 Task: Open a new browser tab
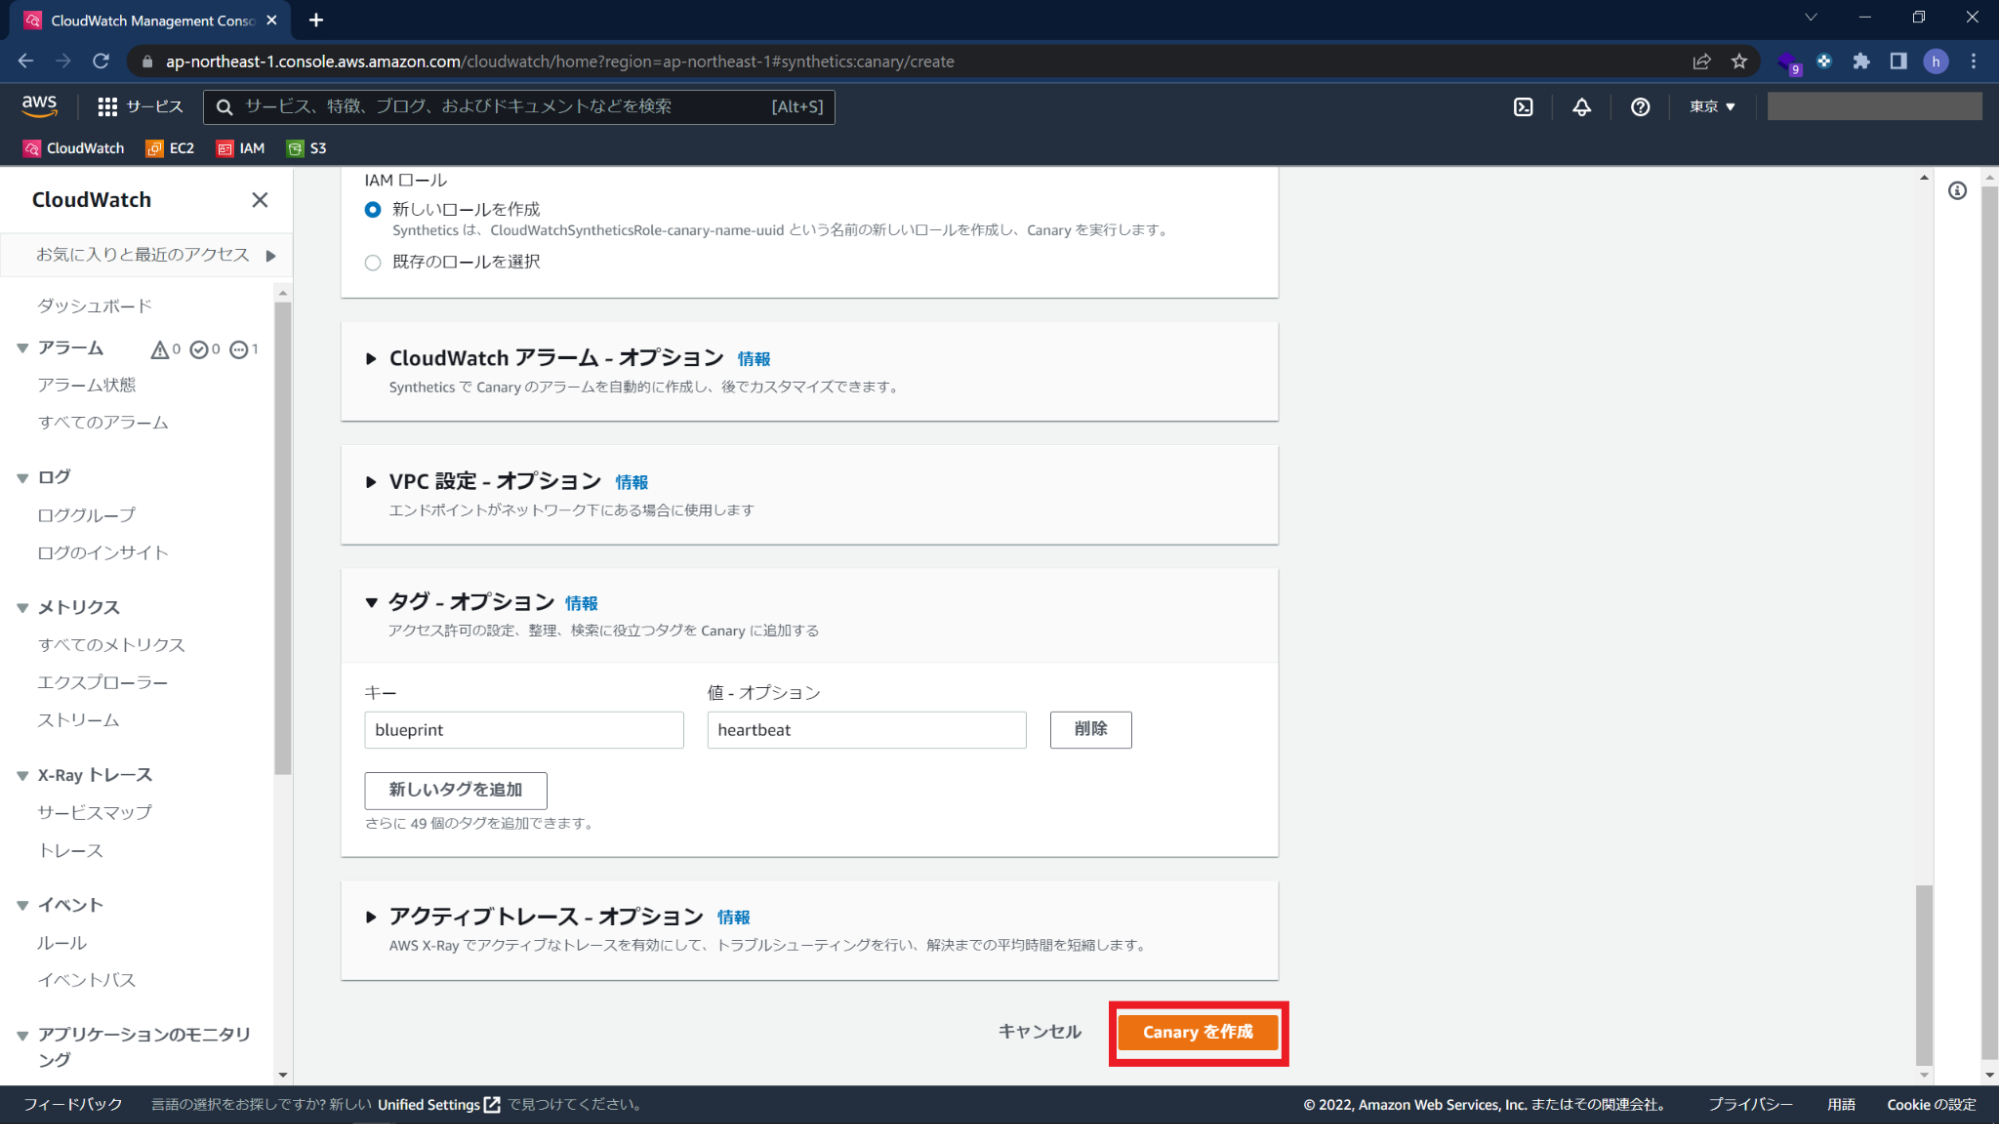[316, 20]
